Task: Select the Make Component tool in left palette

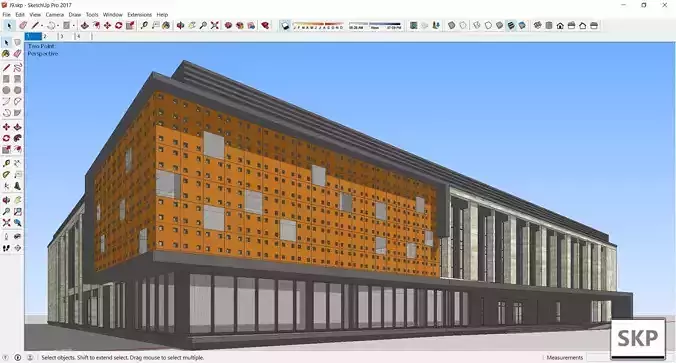Action: click(x=17, y=42)
